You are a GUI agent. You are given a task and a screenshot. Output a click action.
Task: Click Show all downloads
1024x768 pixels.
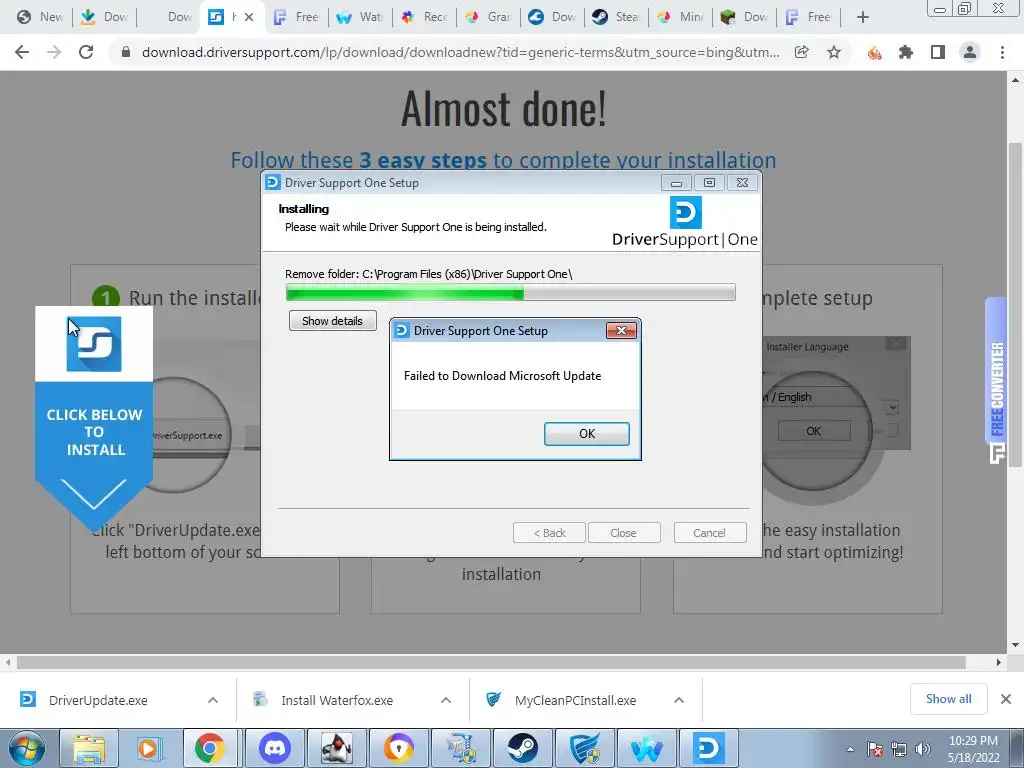(x=948, y=699)
